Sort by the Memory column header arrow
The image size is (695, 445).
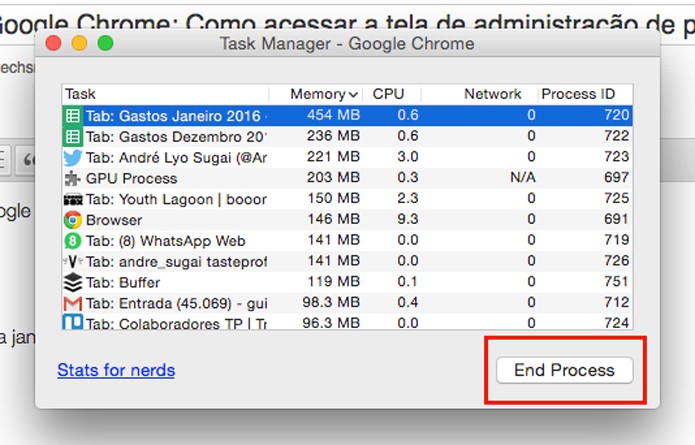tap(353, 94)
